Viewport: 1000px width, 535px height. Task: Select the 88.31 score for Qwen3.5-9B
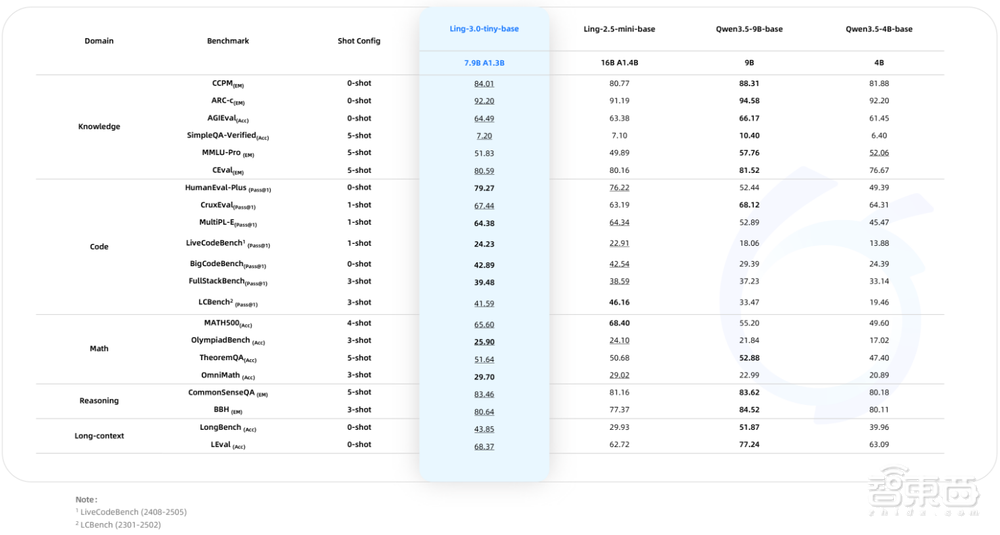(749, 84)
